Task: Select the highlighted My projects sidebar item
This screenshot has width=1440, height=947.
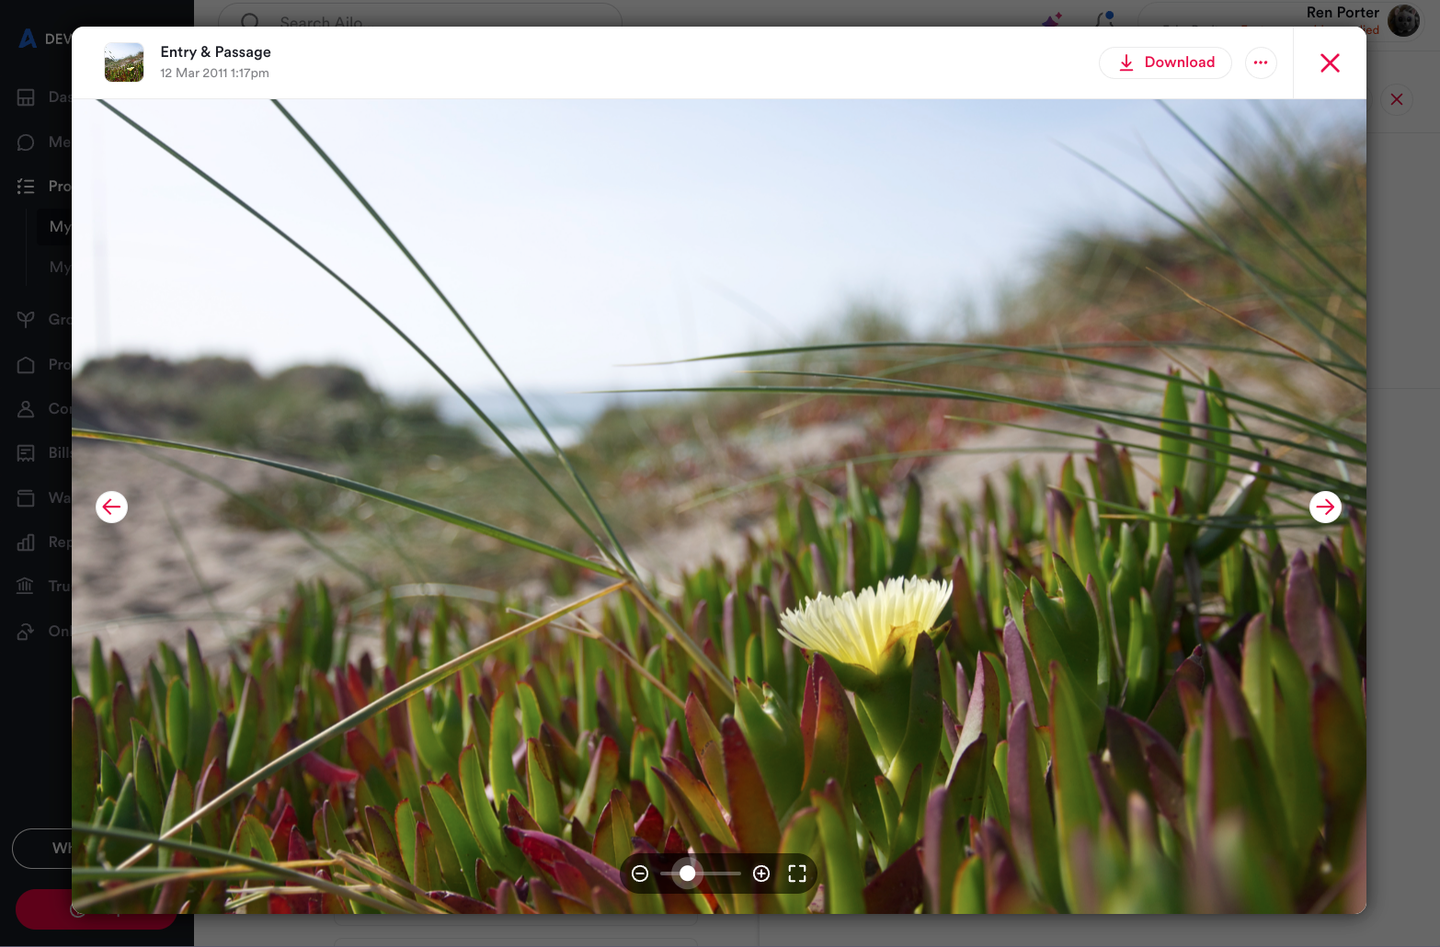Action: pyautogui.click(x=55, y=227)
